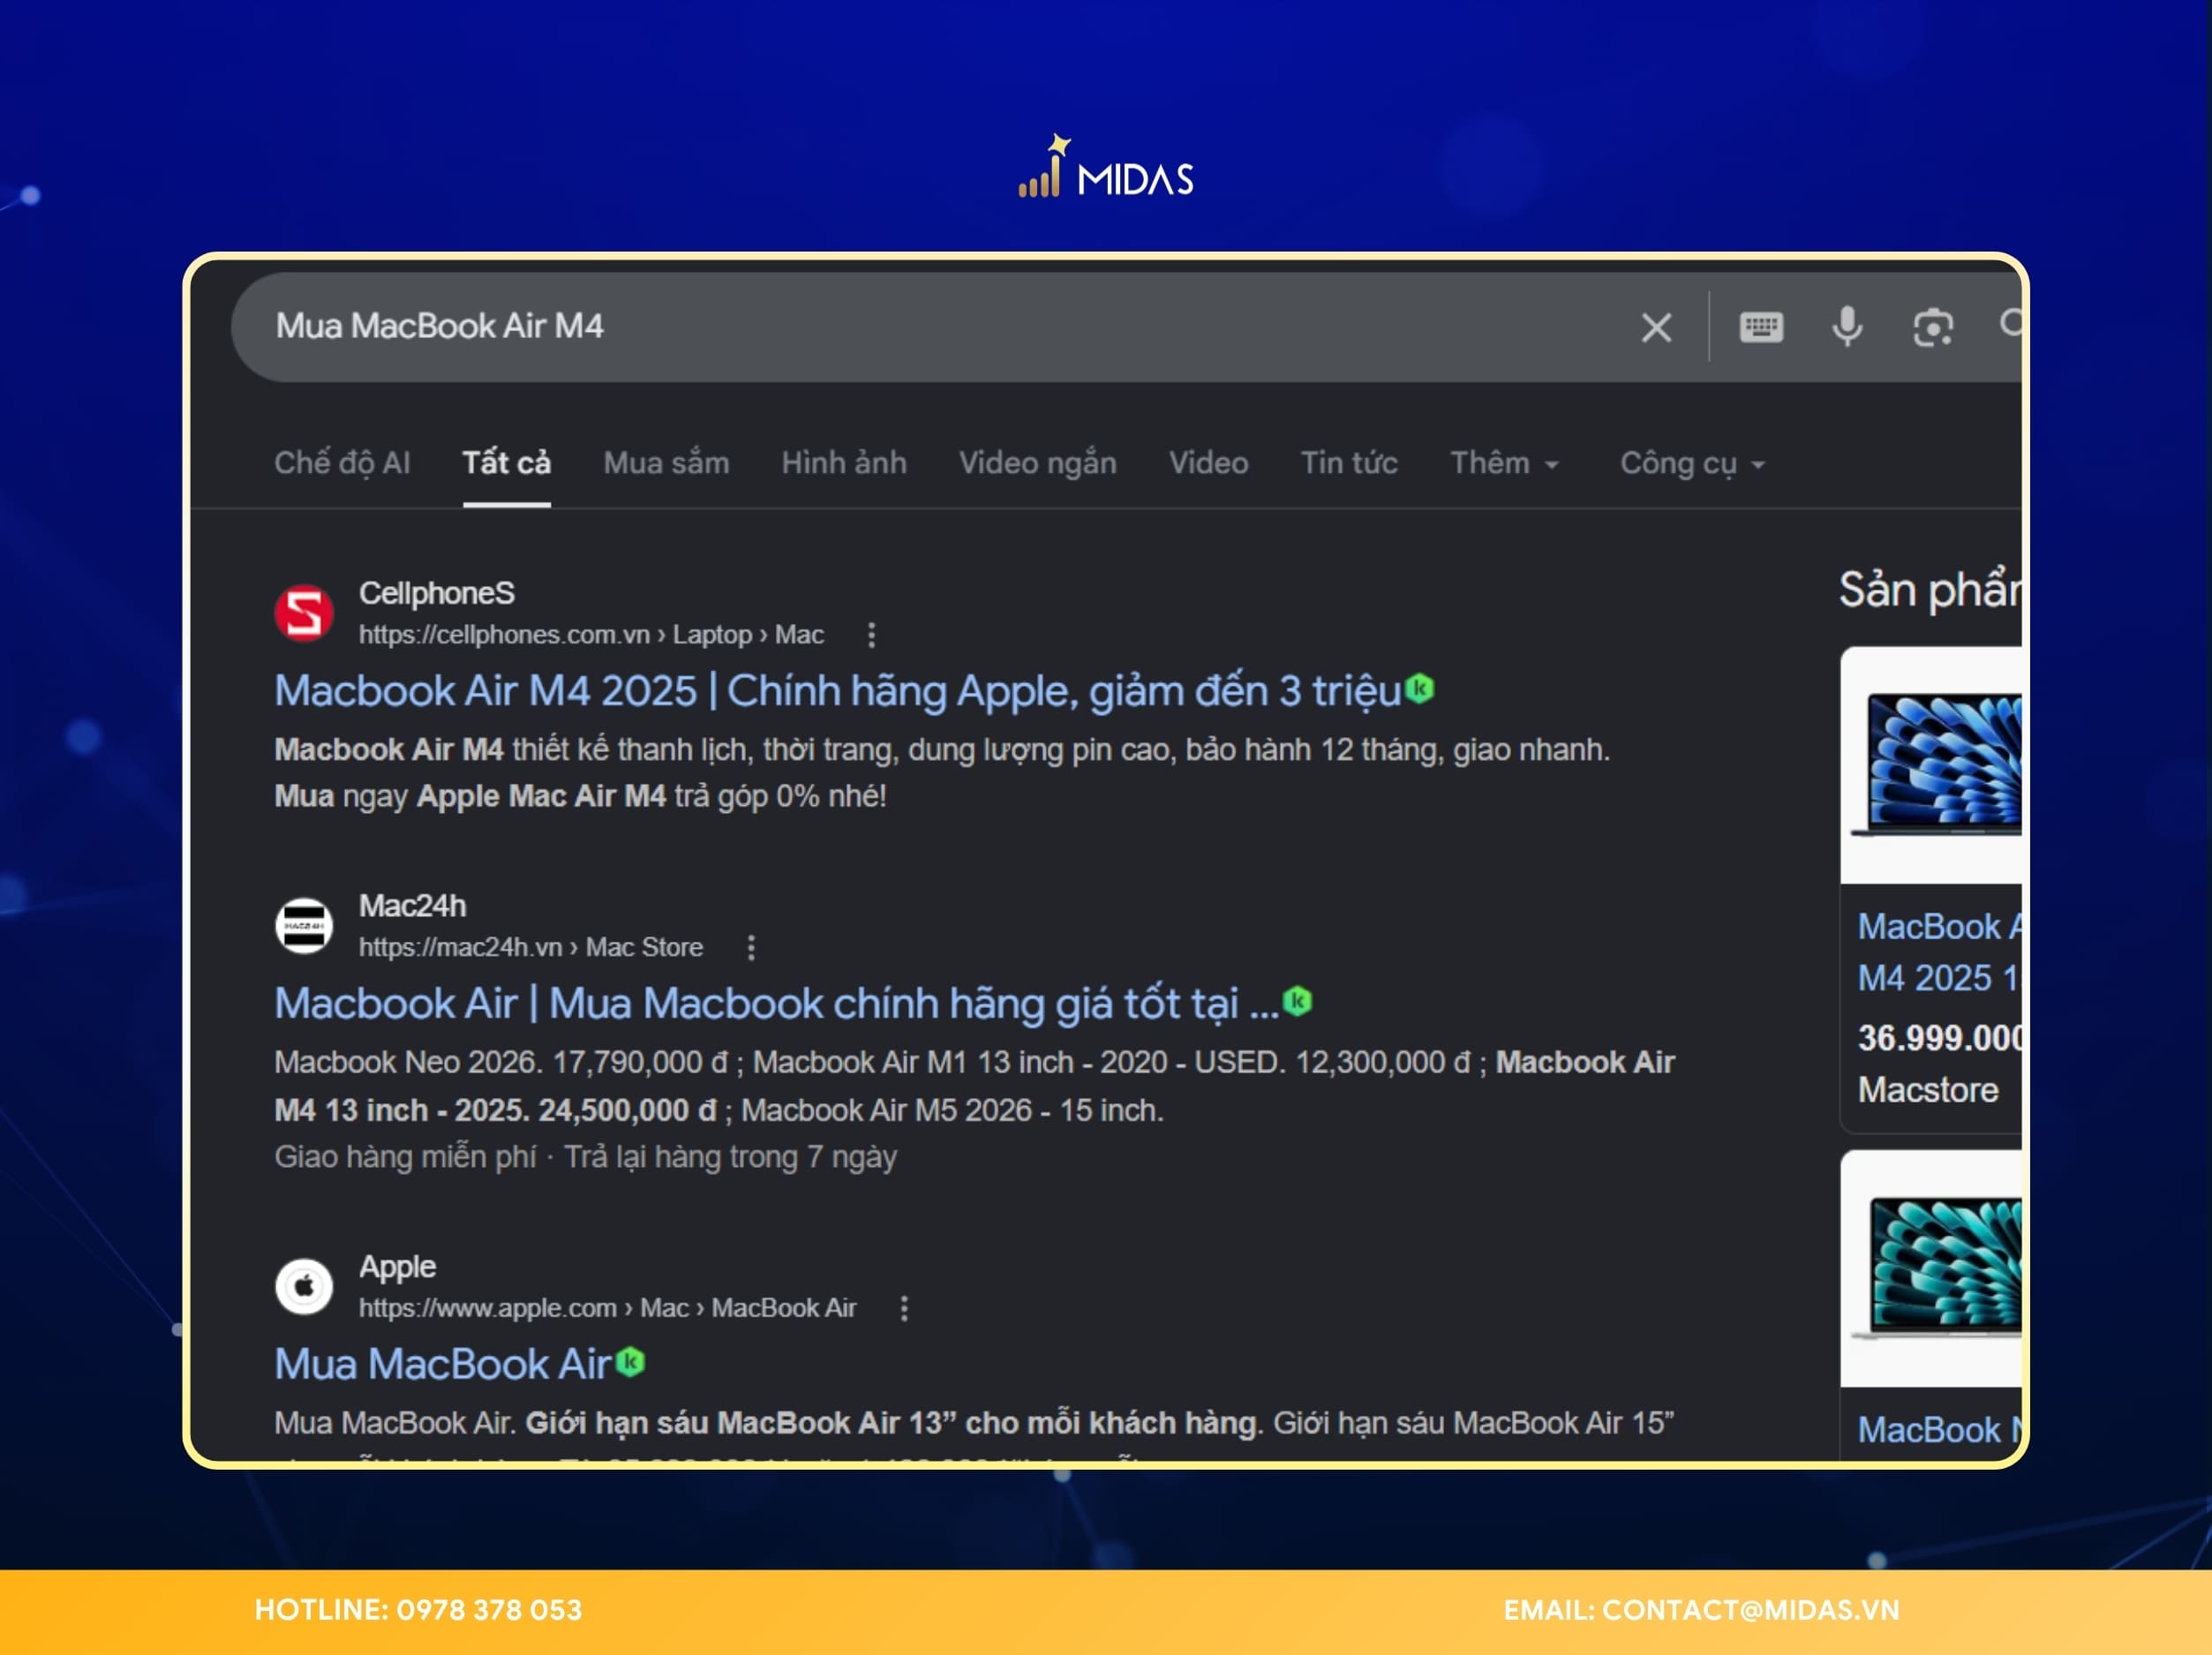The image size is (2212, 1655).
Task: Click the 36.999.000 product price
Action: coord(1939,1038)
